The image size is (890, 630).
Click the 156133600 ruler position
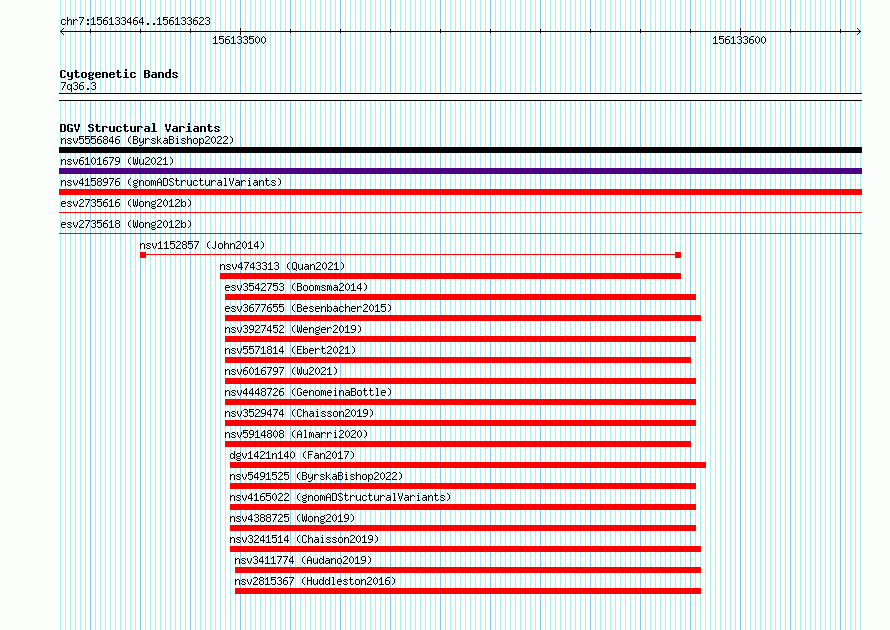(x=739, y=40)
